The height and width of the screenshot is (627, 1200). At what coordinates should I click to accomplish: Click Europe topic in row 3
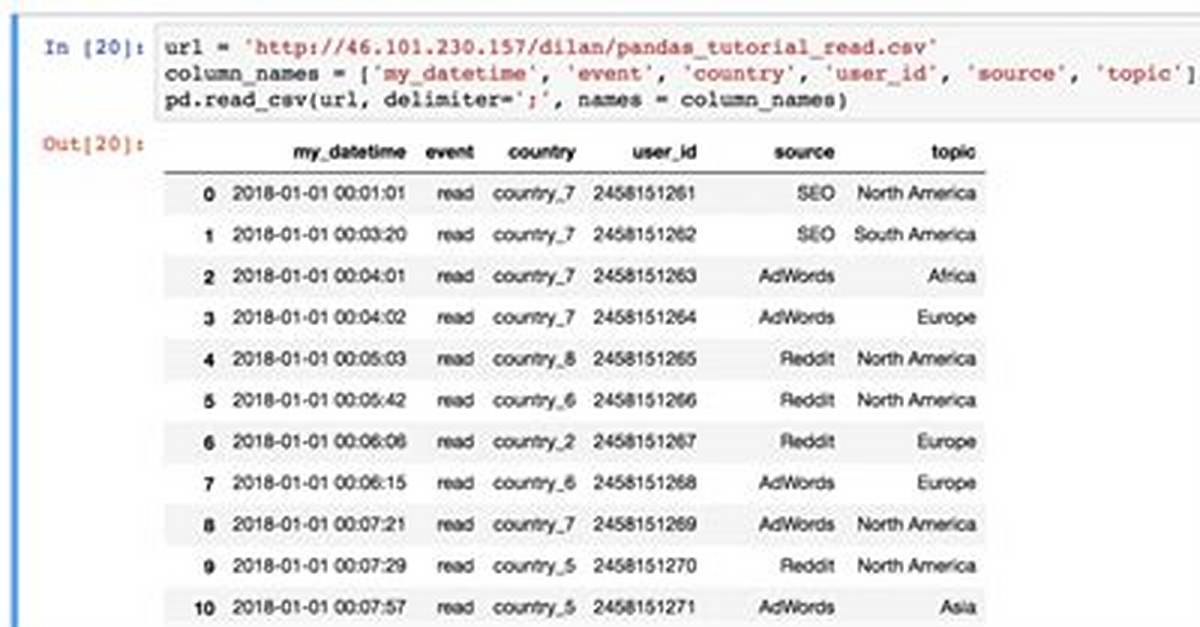coord(946,318)
